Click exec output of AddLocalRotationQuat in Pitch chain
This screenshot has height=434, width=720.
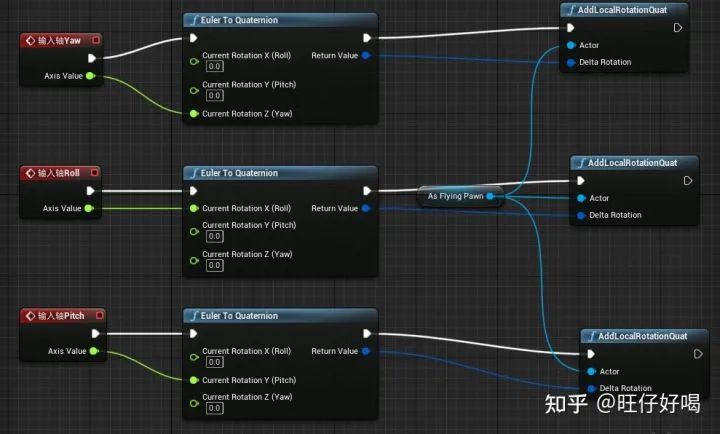coord(698,354)
